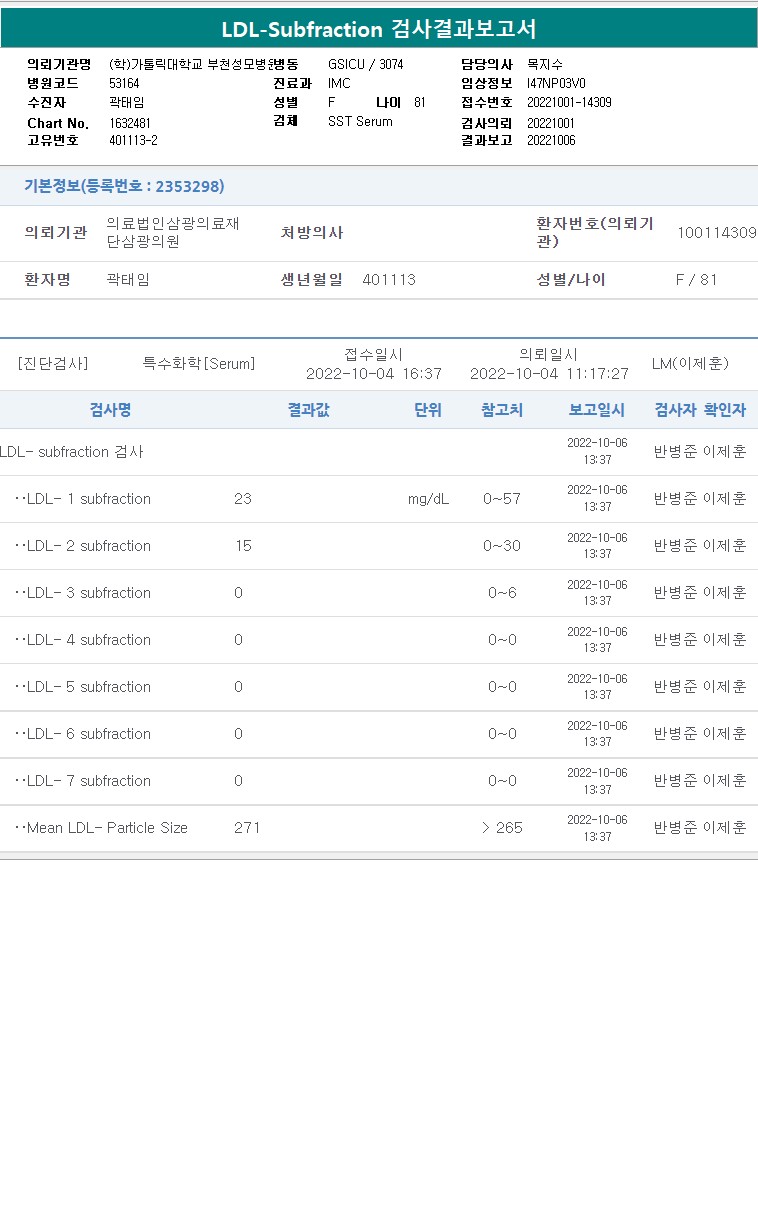
Task: Click the 기본정보(등록번호 : 2353298) heading
Action: pos(124,186)
